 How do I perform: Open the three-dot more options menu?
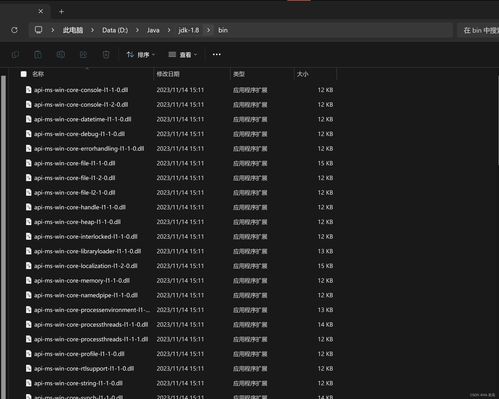[217, 54]
